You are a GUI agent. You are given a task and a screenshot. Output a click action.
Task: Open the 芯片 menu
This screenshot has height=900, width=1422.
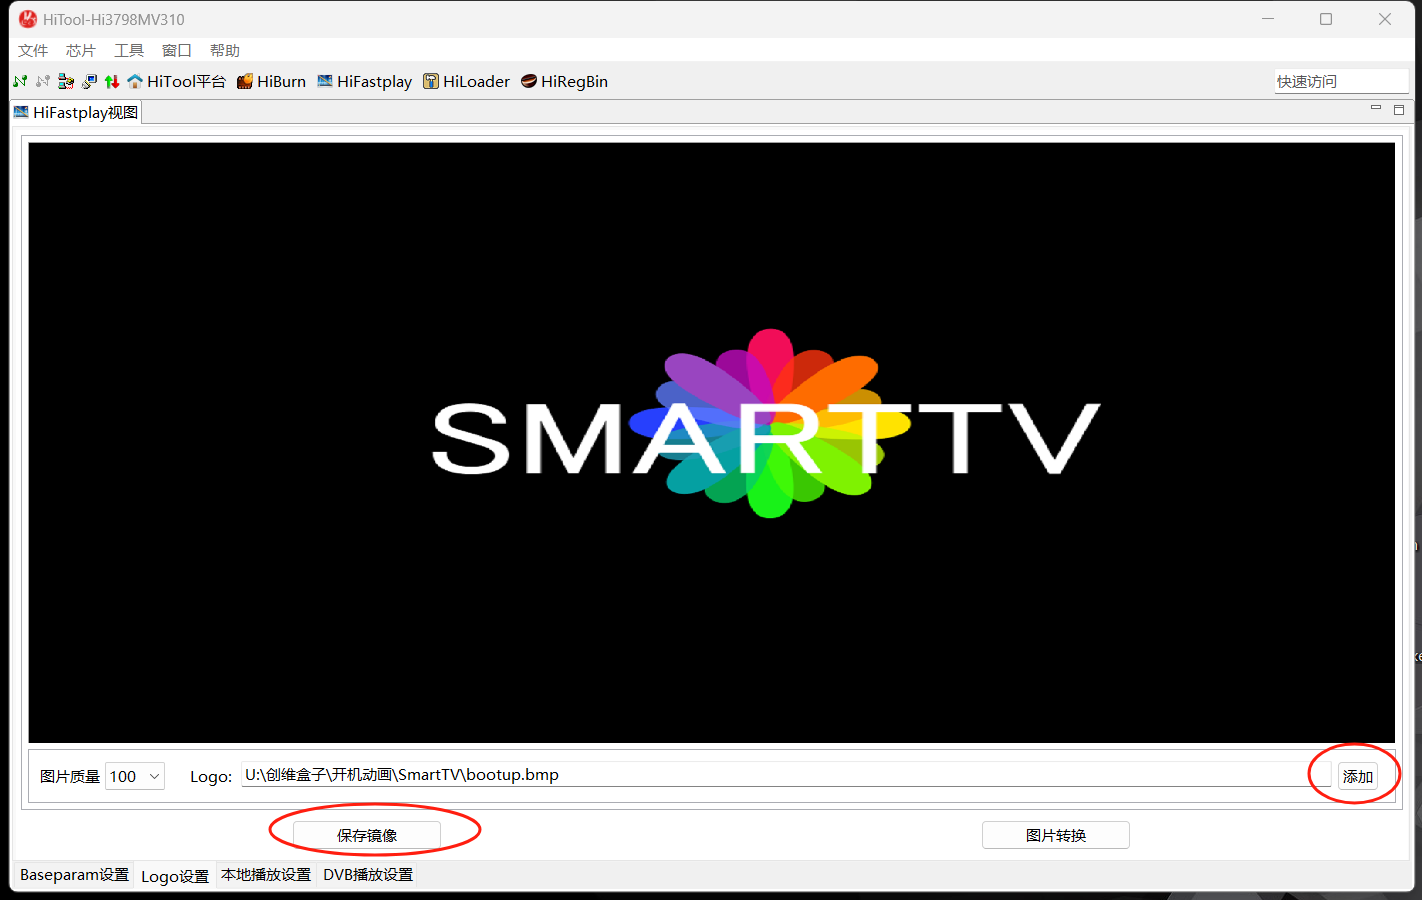81,50
